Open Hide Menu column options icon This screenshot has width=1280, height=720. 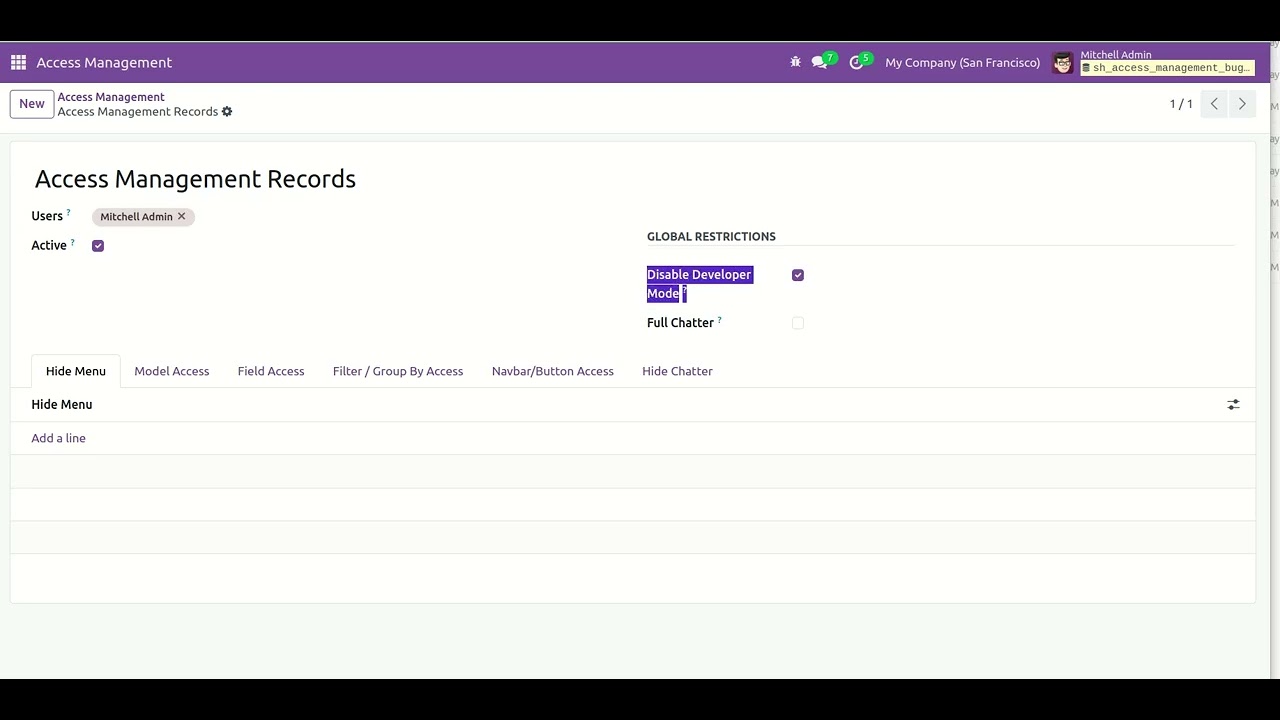click(x=1233, y=404)
